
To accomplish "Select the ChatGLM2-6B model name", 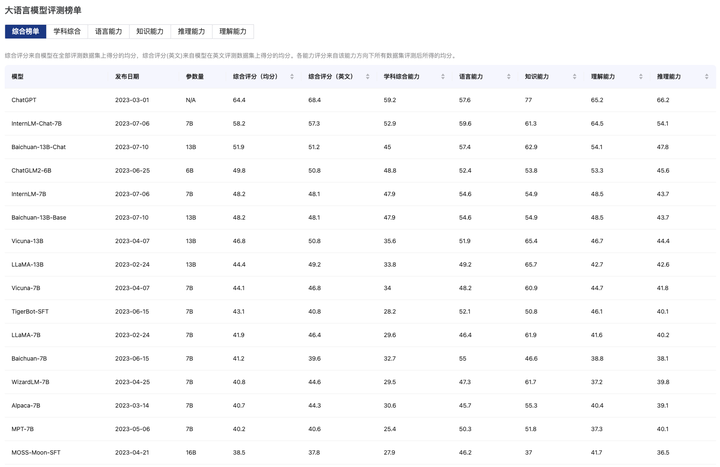I will tap(31, 170).
